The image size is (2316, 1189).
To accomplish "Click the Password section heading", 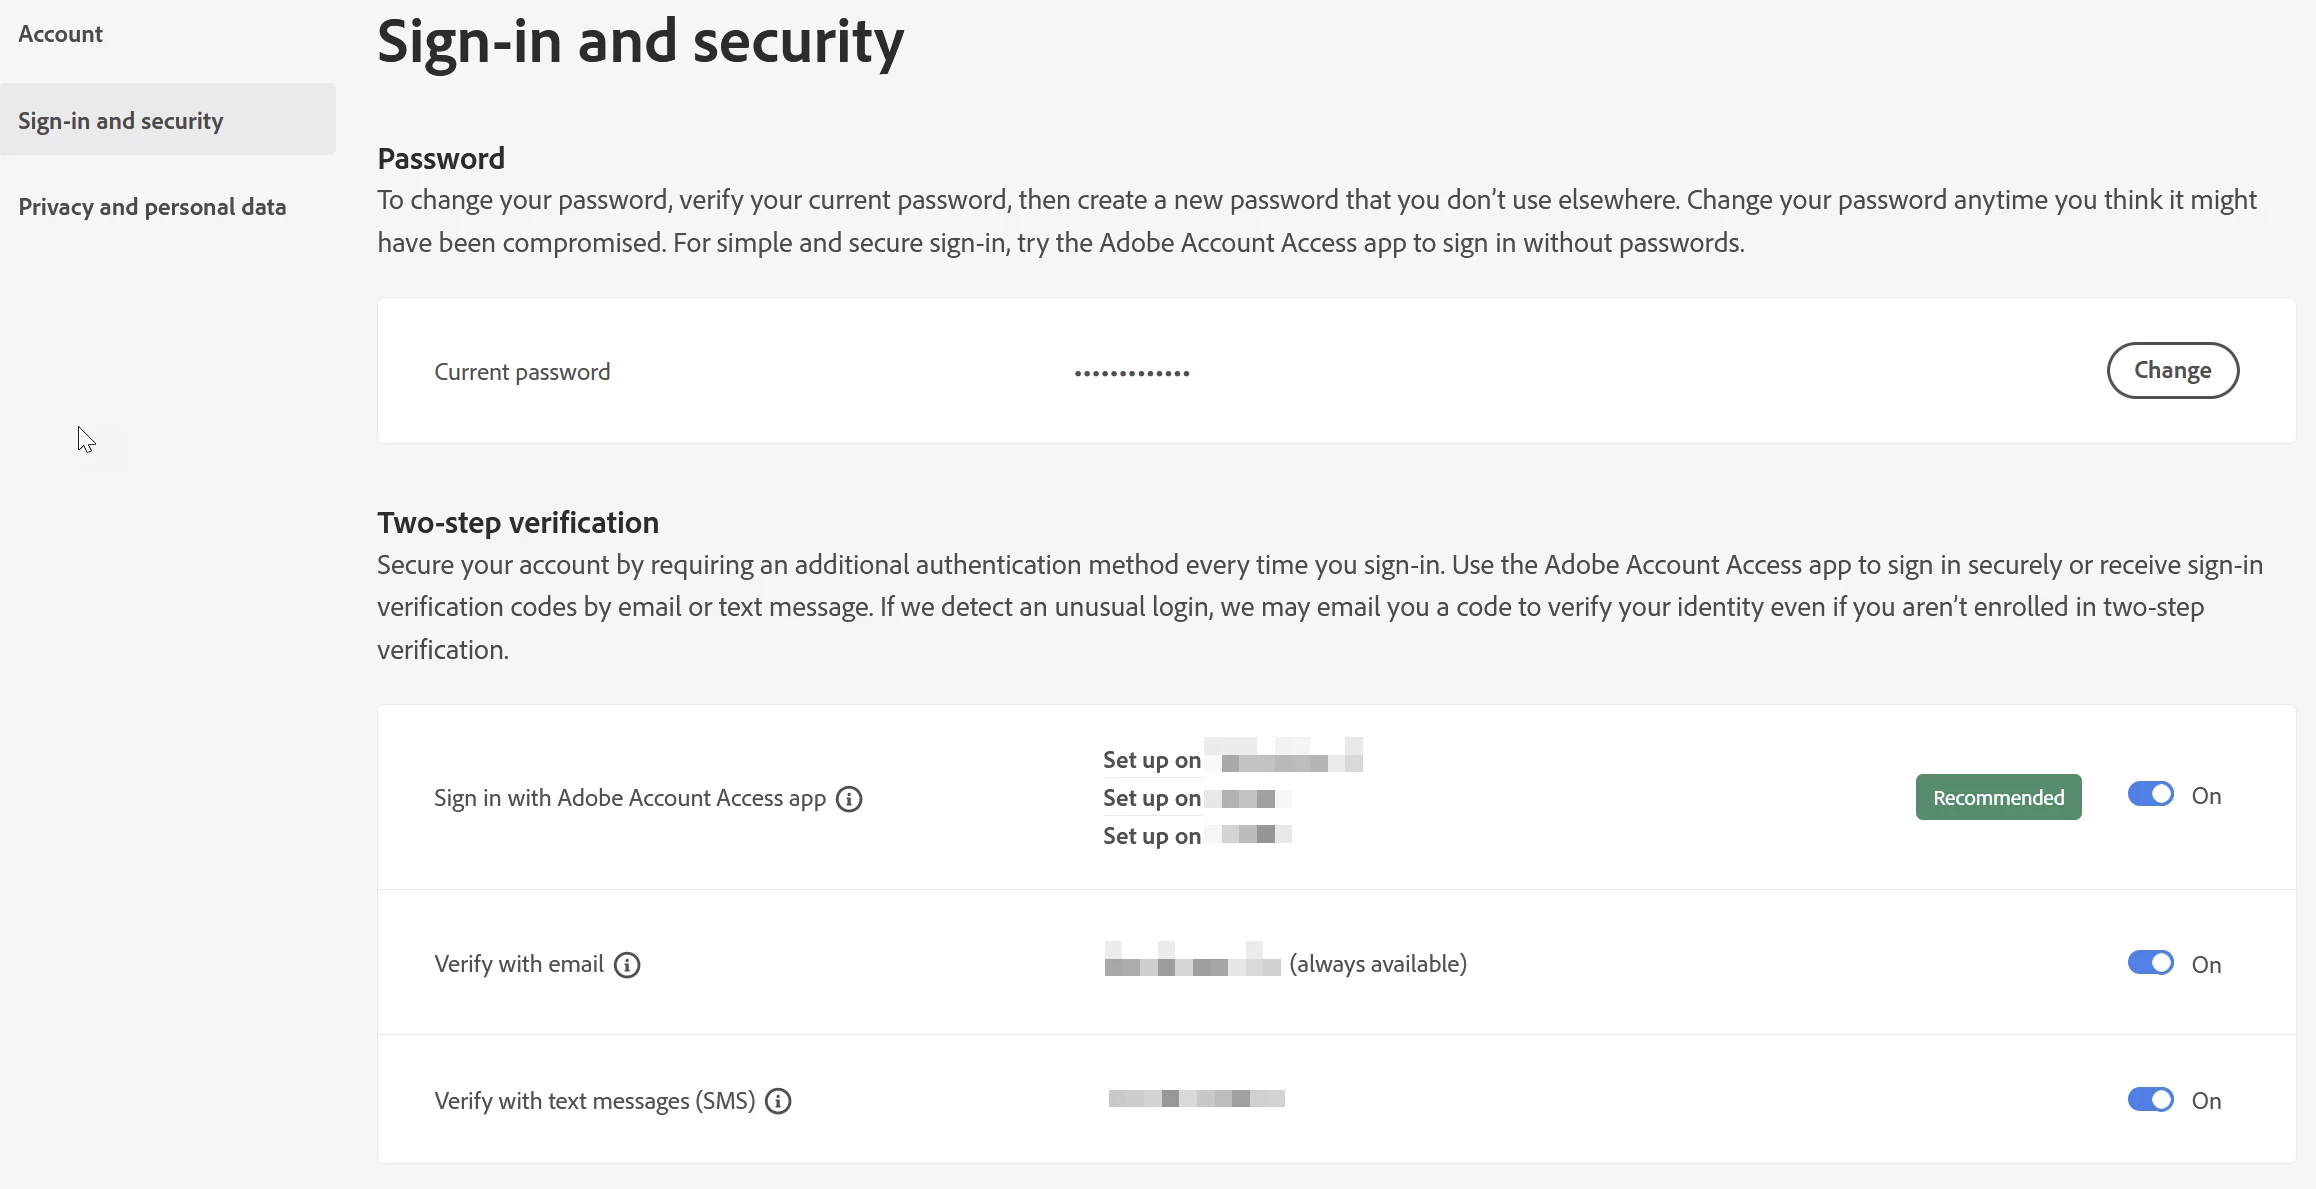I will [441, 158].
